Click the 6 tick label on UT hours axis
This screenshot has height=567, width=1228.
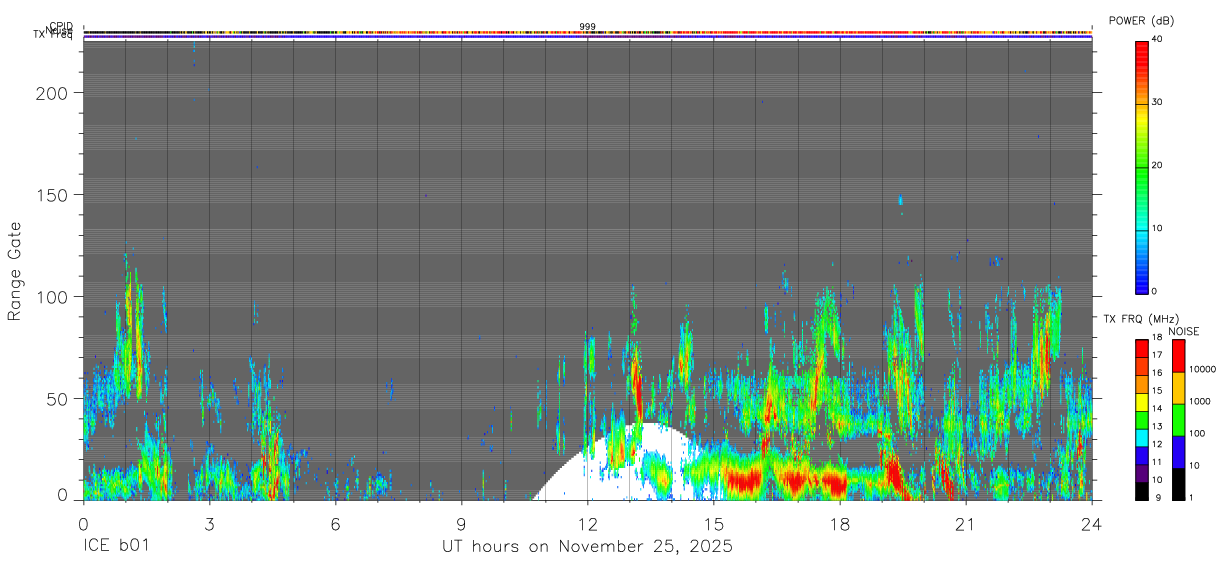[335, 523]
